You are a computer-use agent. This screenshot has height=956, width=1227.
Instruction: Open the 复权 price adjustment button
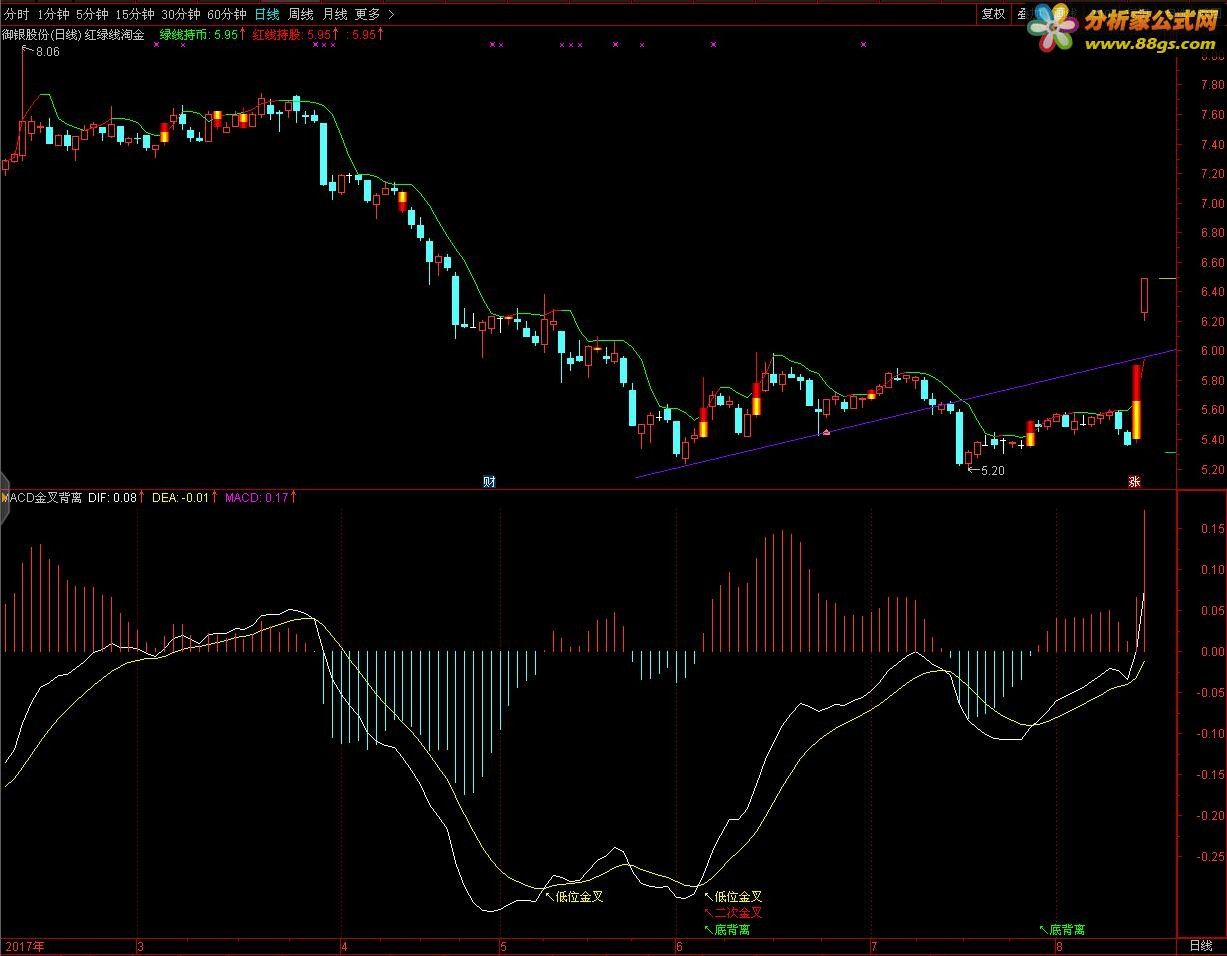pos(992,14)
